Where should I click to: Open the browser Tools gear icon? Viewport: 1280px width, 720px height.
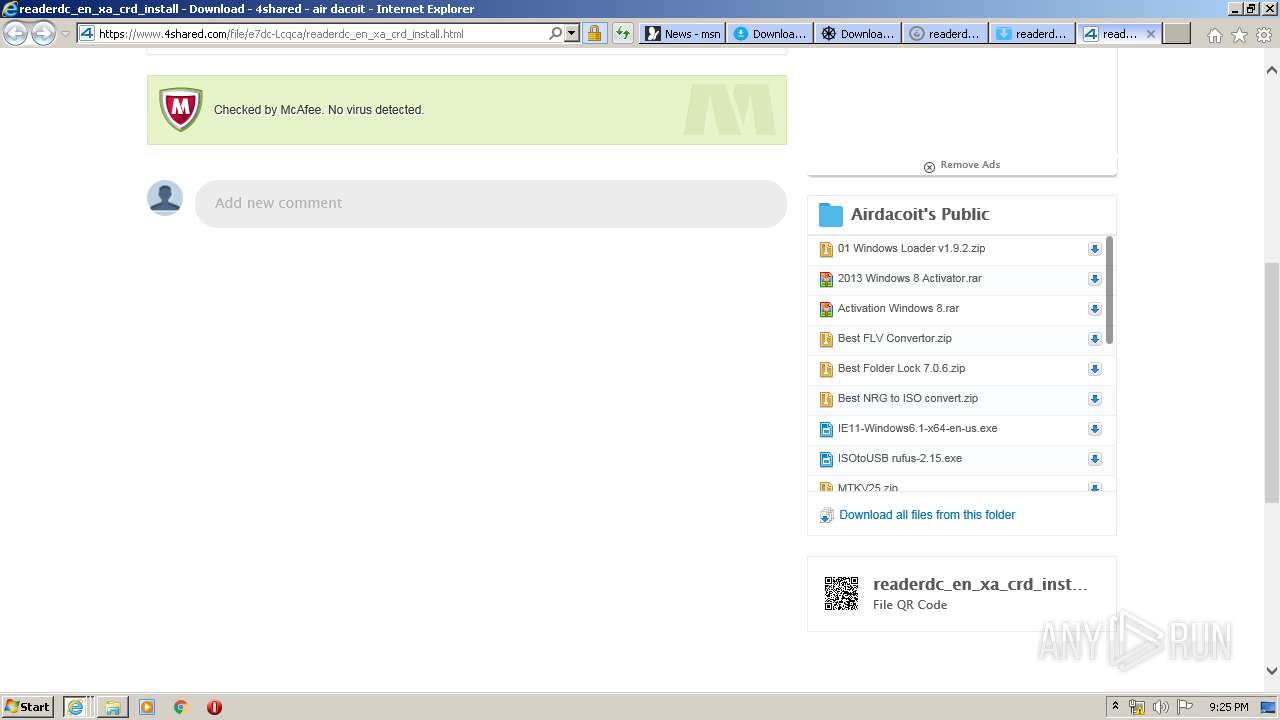pos(1264,35)
